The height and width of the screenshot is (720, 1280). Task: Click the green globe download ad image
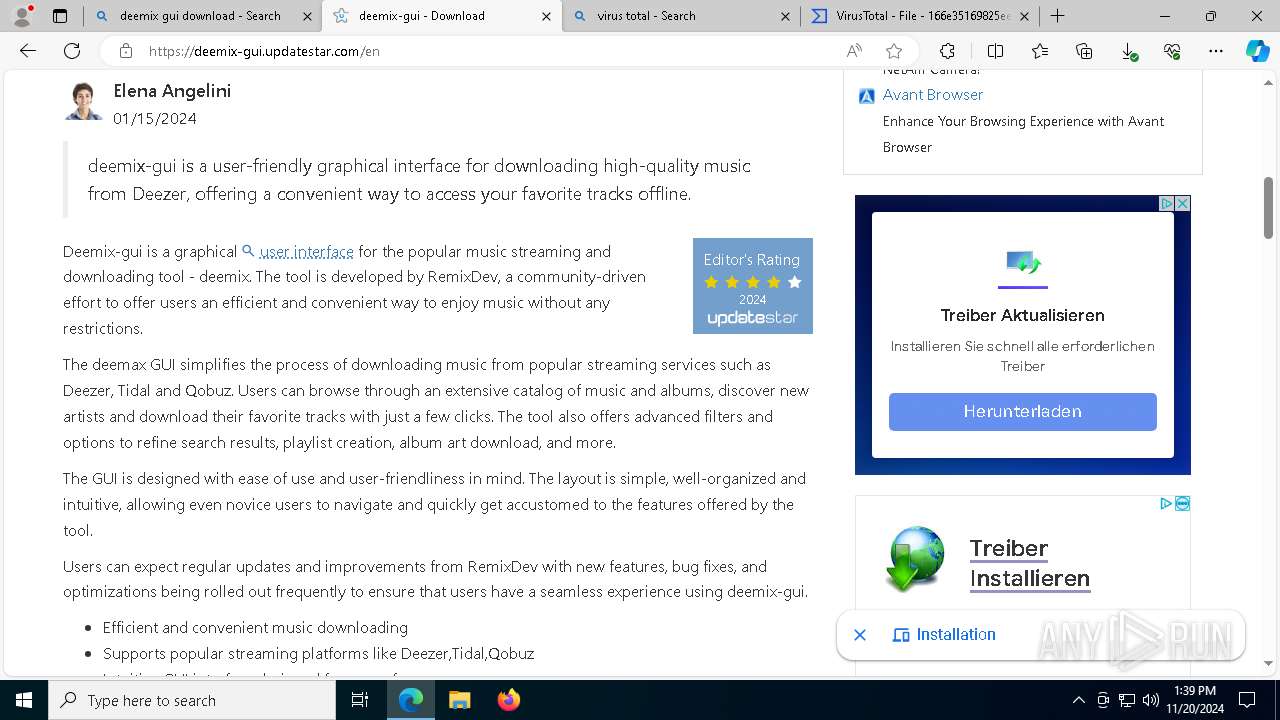click(x=915, y=558)
